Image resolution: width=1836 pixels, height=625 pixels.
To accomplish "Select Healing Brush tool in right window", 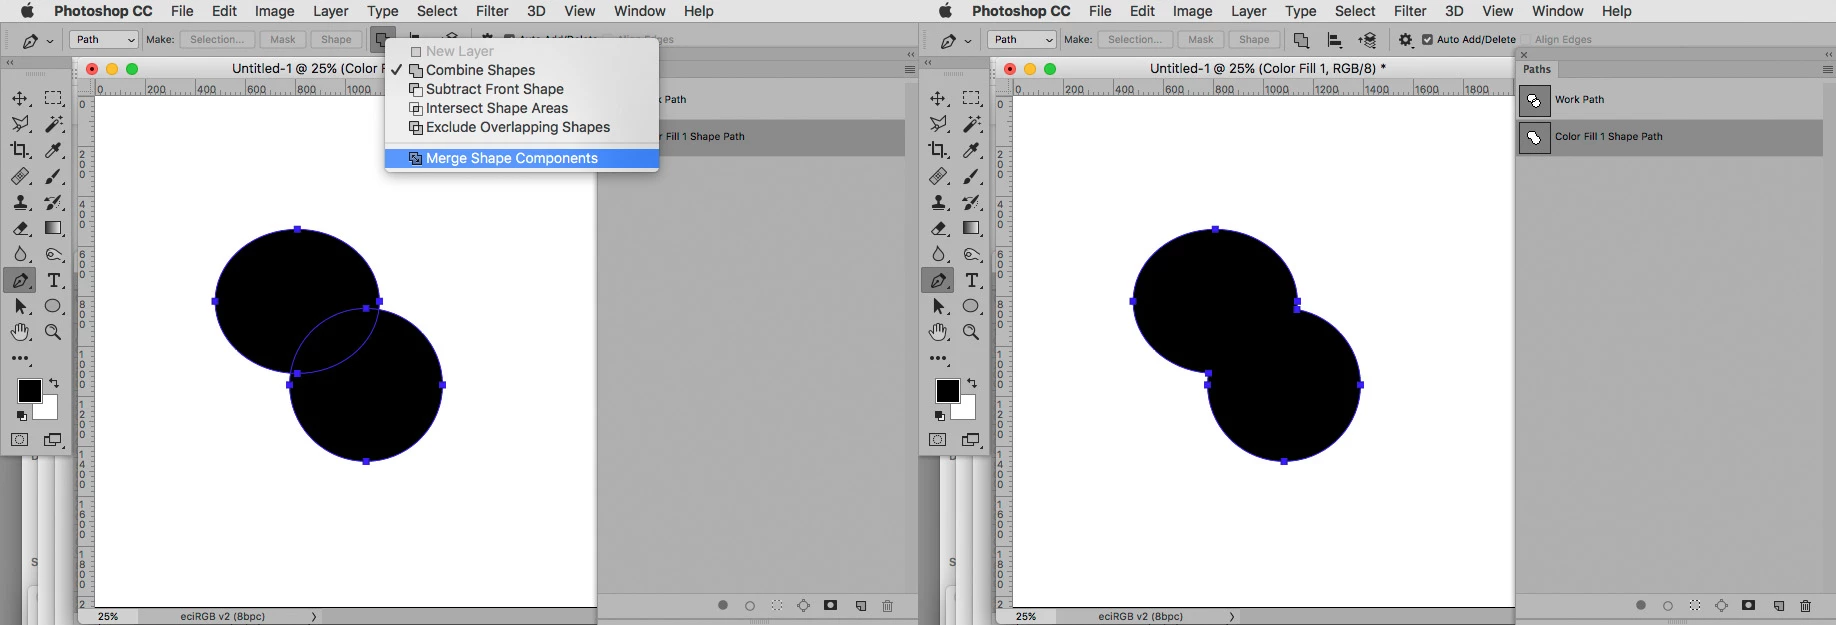I will 938,176.
